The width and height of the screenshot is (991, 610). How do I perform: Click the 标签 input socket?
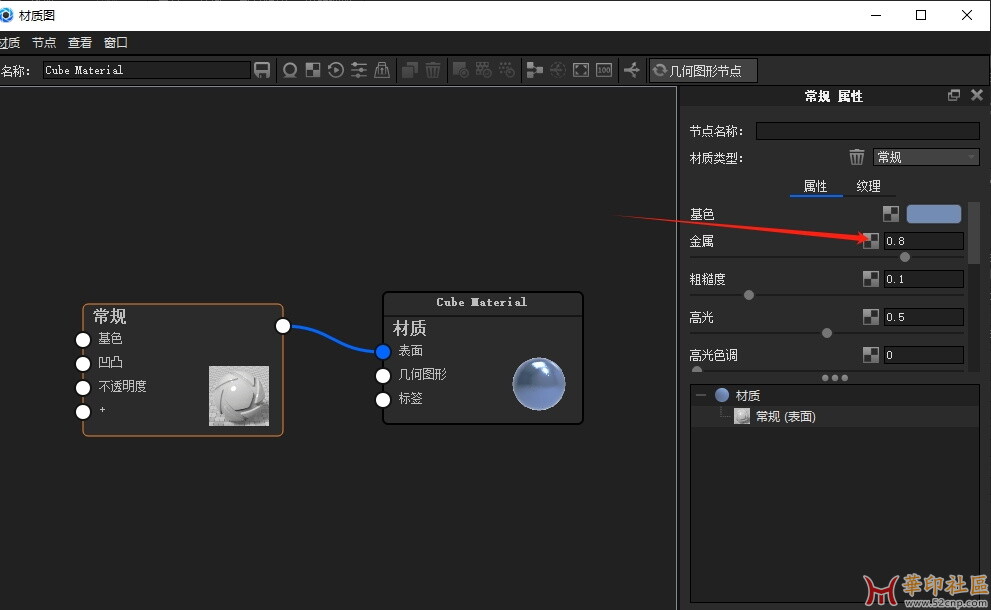[382, 400]
